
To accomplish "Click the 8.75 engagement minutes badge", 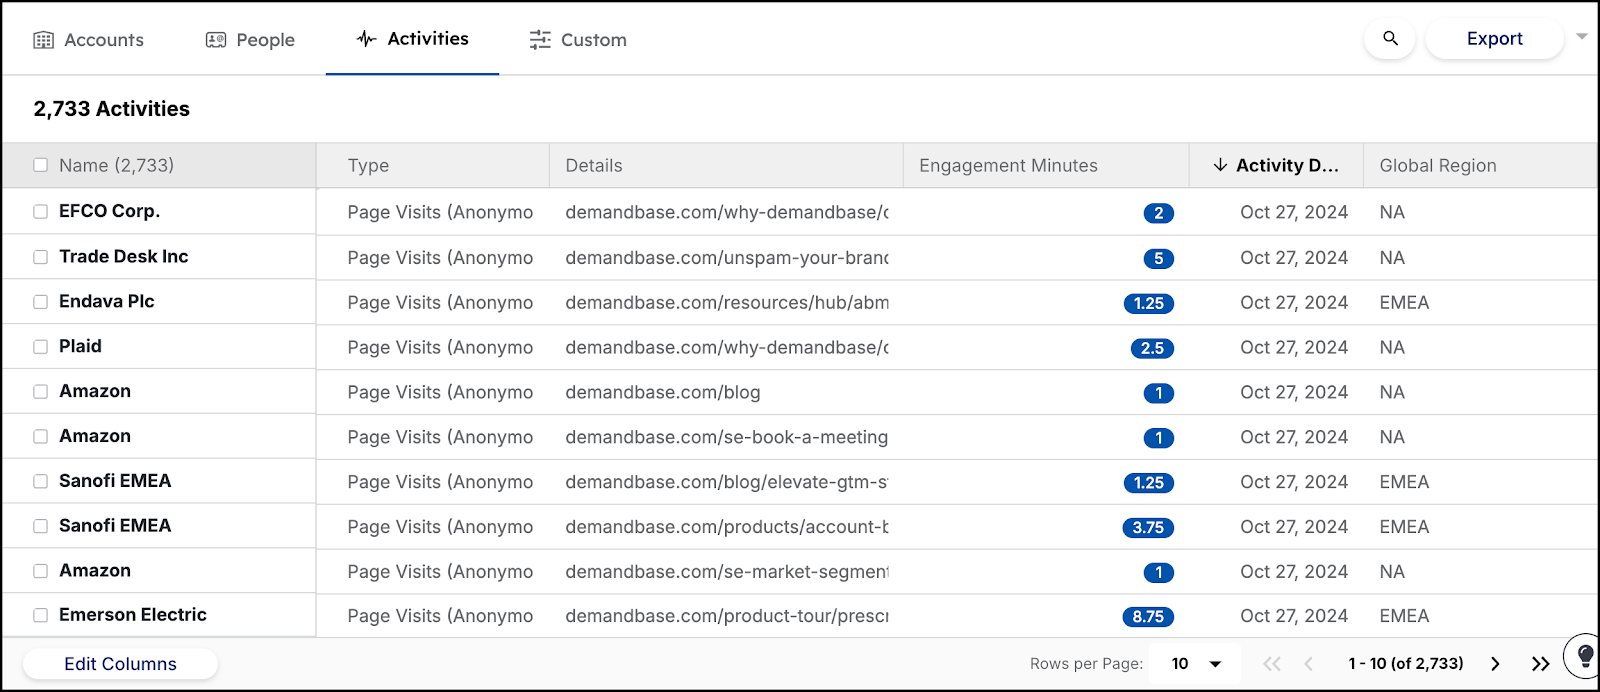I will click(x=1148, y=617).
